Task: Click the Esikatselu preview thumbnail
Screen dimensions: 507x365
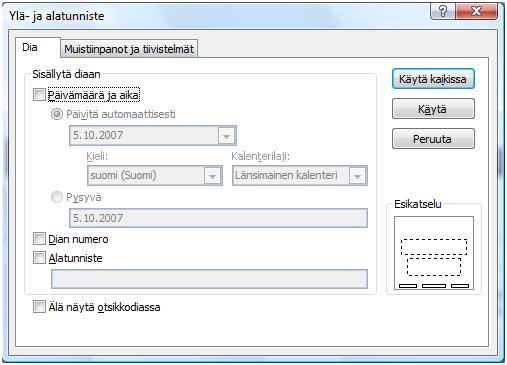Action: click(434, 253)
